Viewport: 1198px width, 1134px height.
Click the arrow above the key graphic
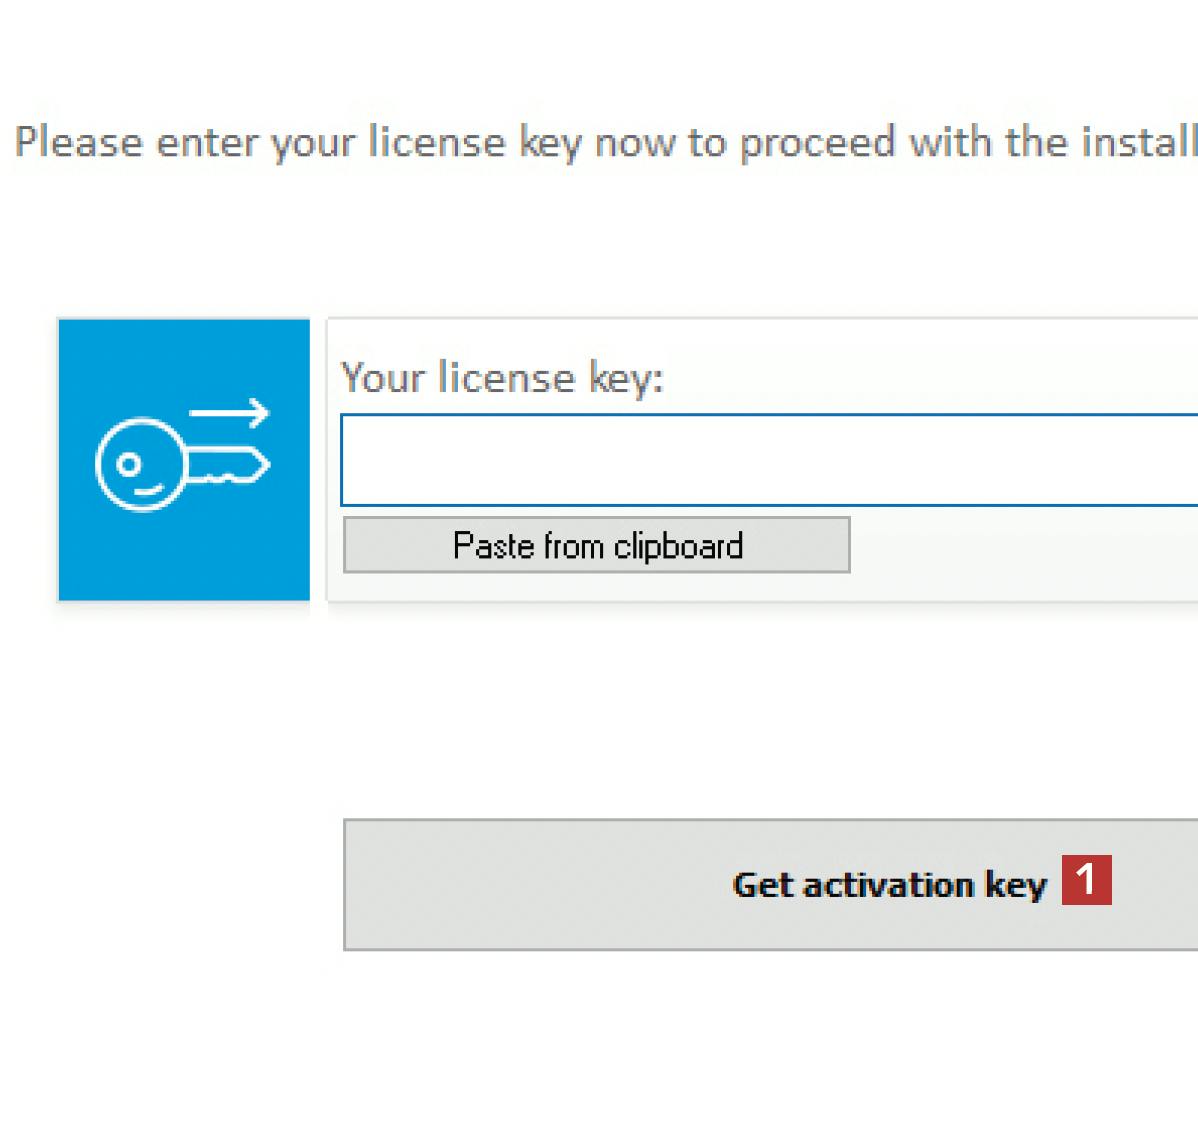tap(230, 412)
